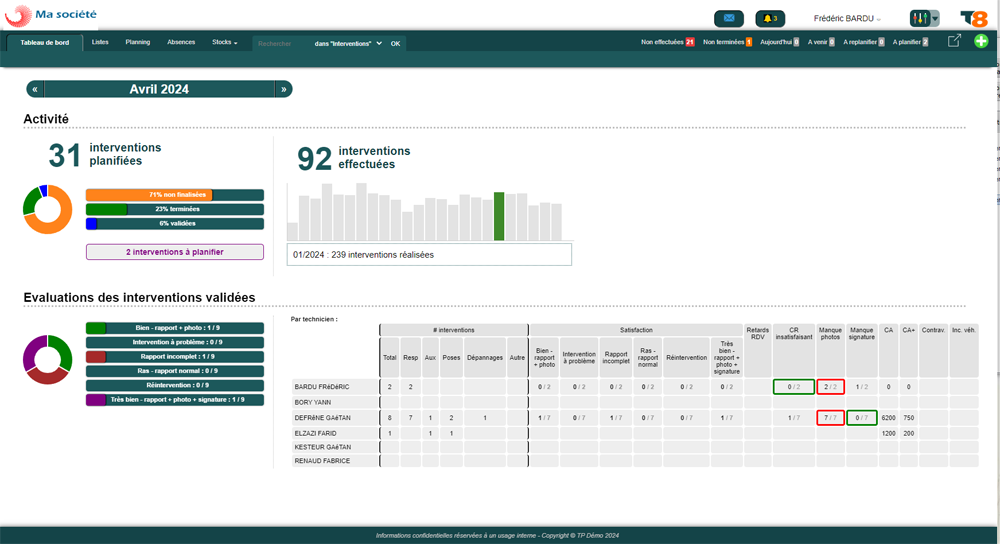Click the Dépannages column header
This screenshot has height=544, width=1000.
(x=485, y=358)
